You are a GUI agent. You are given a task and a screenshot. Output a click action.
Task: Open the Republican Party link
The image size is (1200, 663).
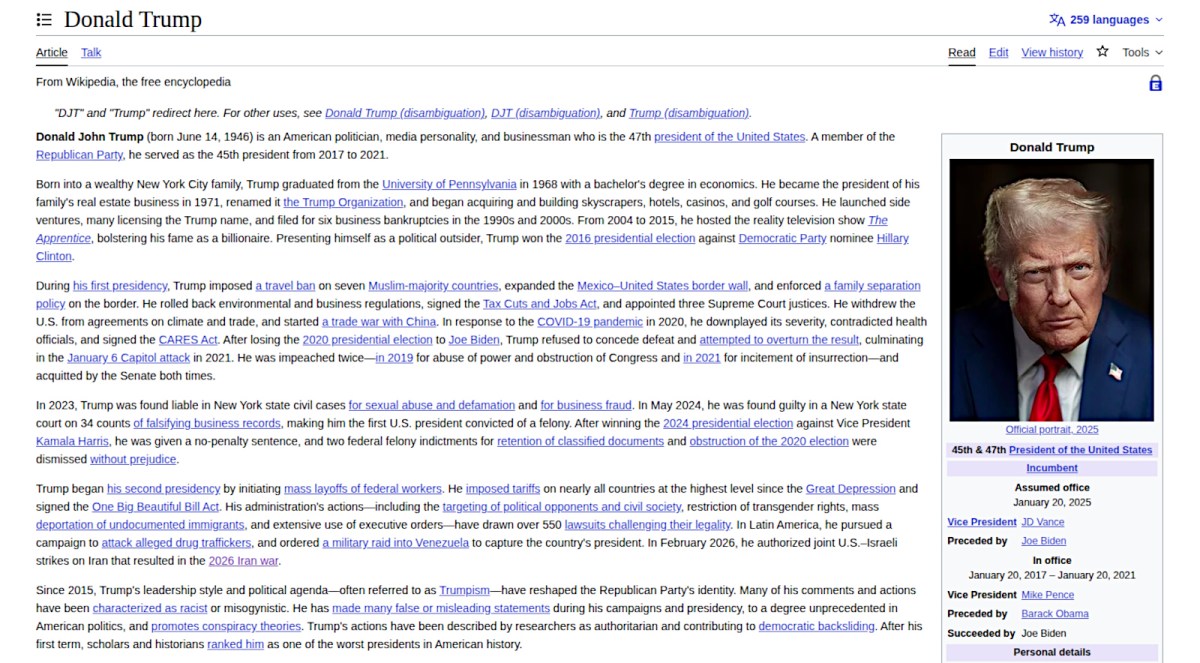coord(79,155)
